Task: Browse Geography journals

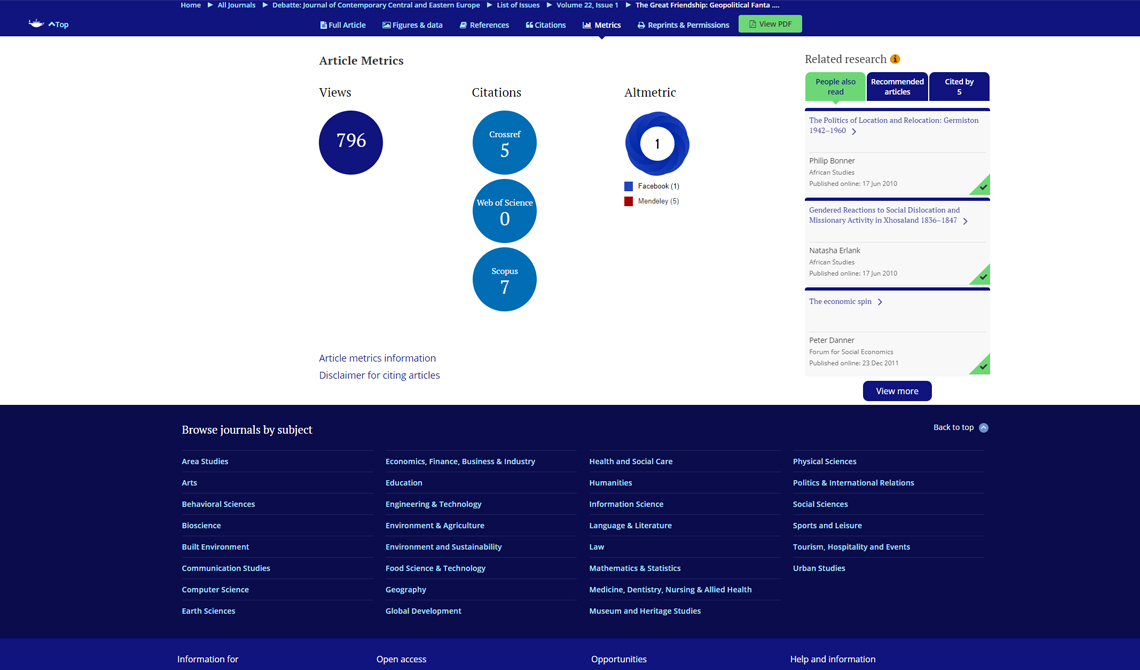Action: [x=406, y=589]
